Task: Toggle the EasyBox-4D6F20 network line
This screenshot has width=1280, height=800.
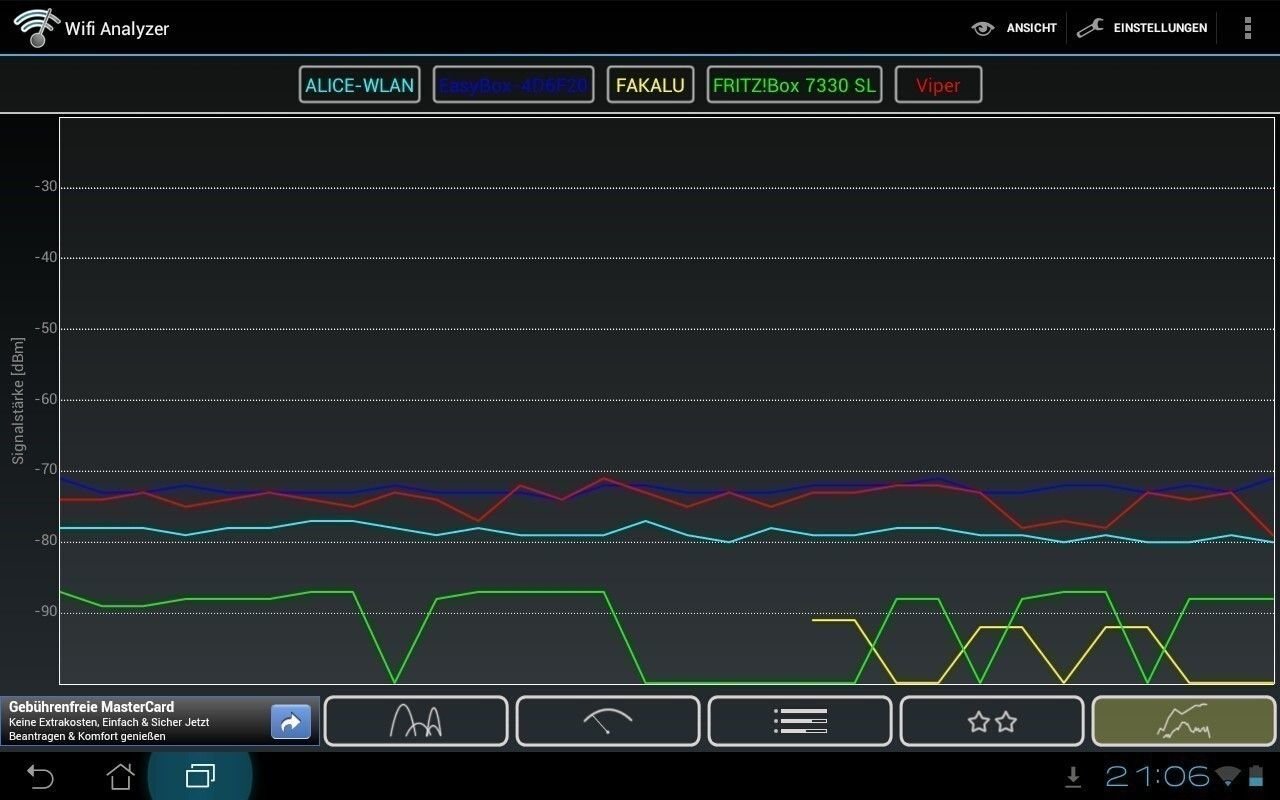Action: coord(514,85)
